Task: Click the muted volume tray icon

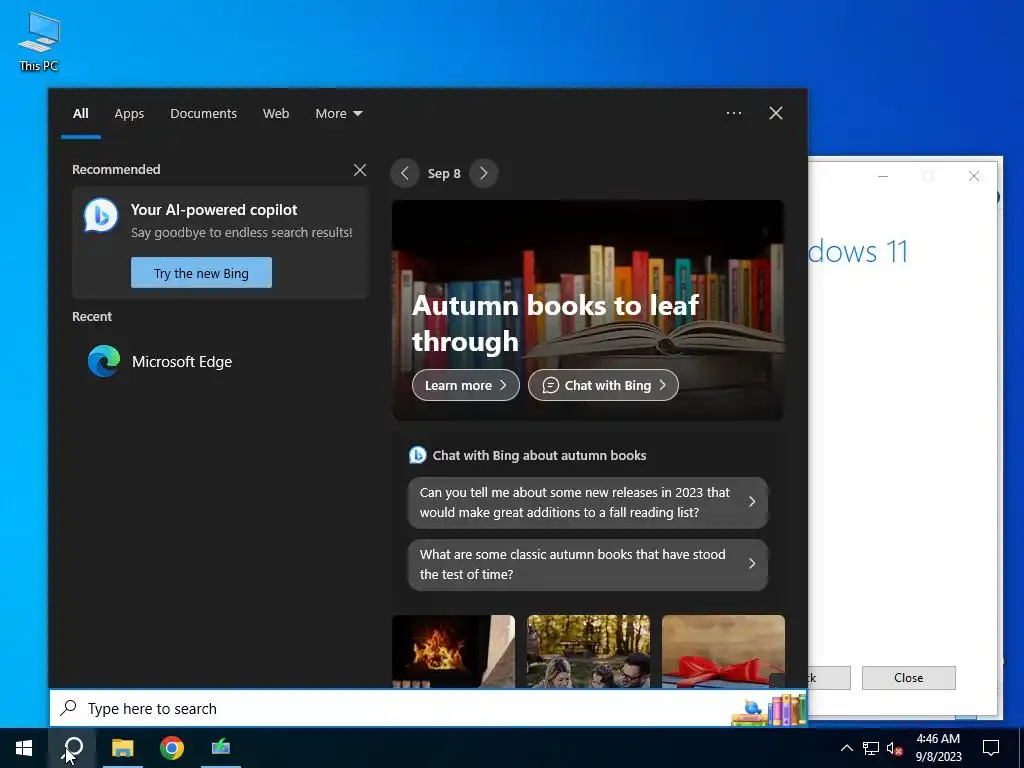Action: coord(895,748)
